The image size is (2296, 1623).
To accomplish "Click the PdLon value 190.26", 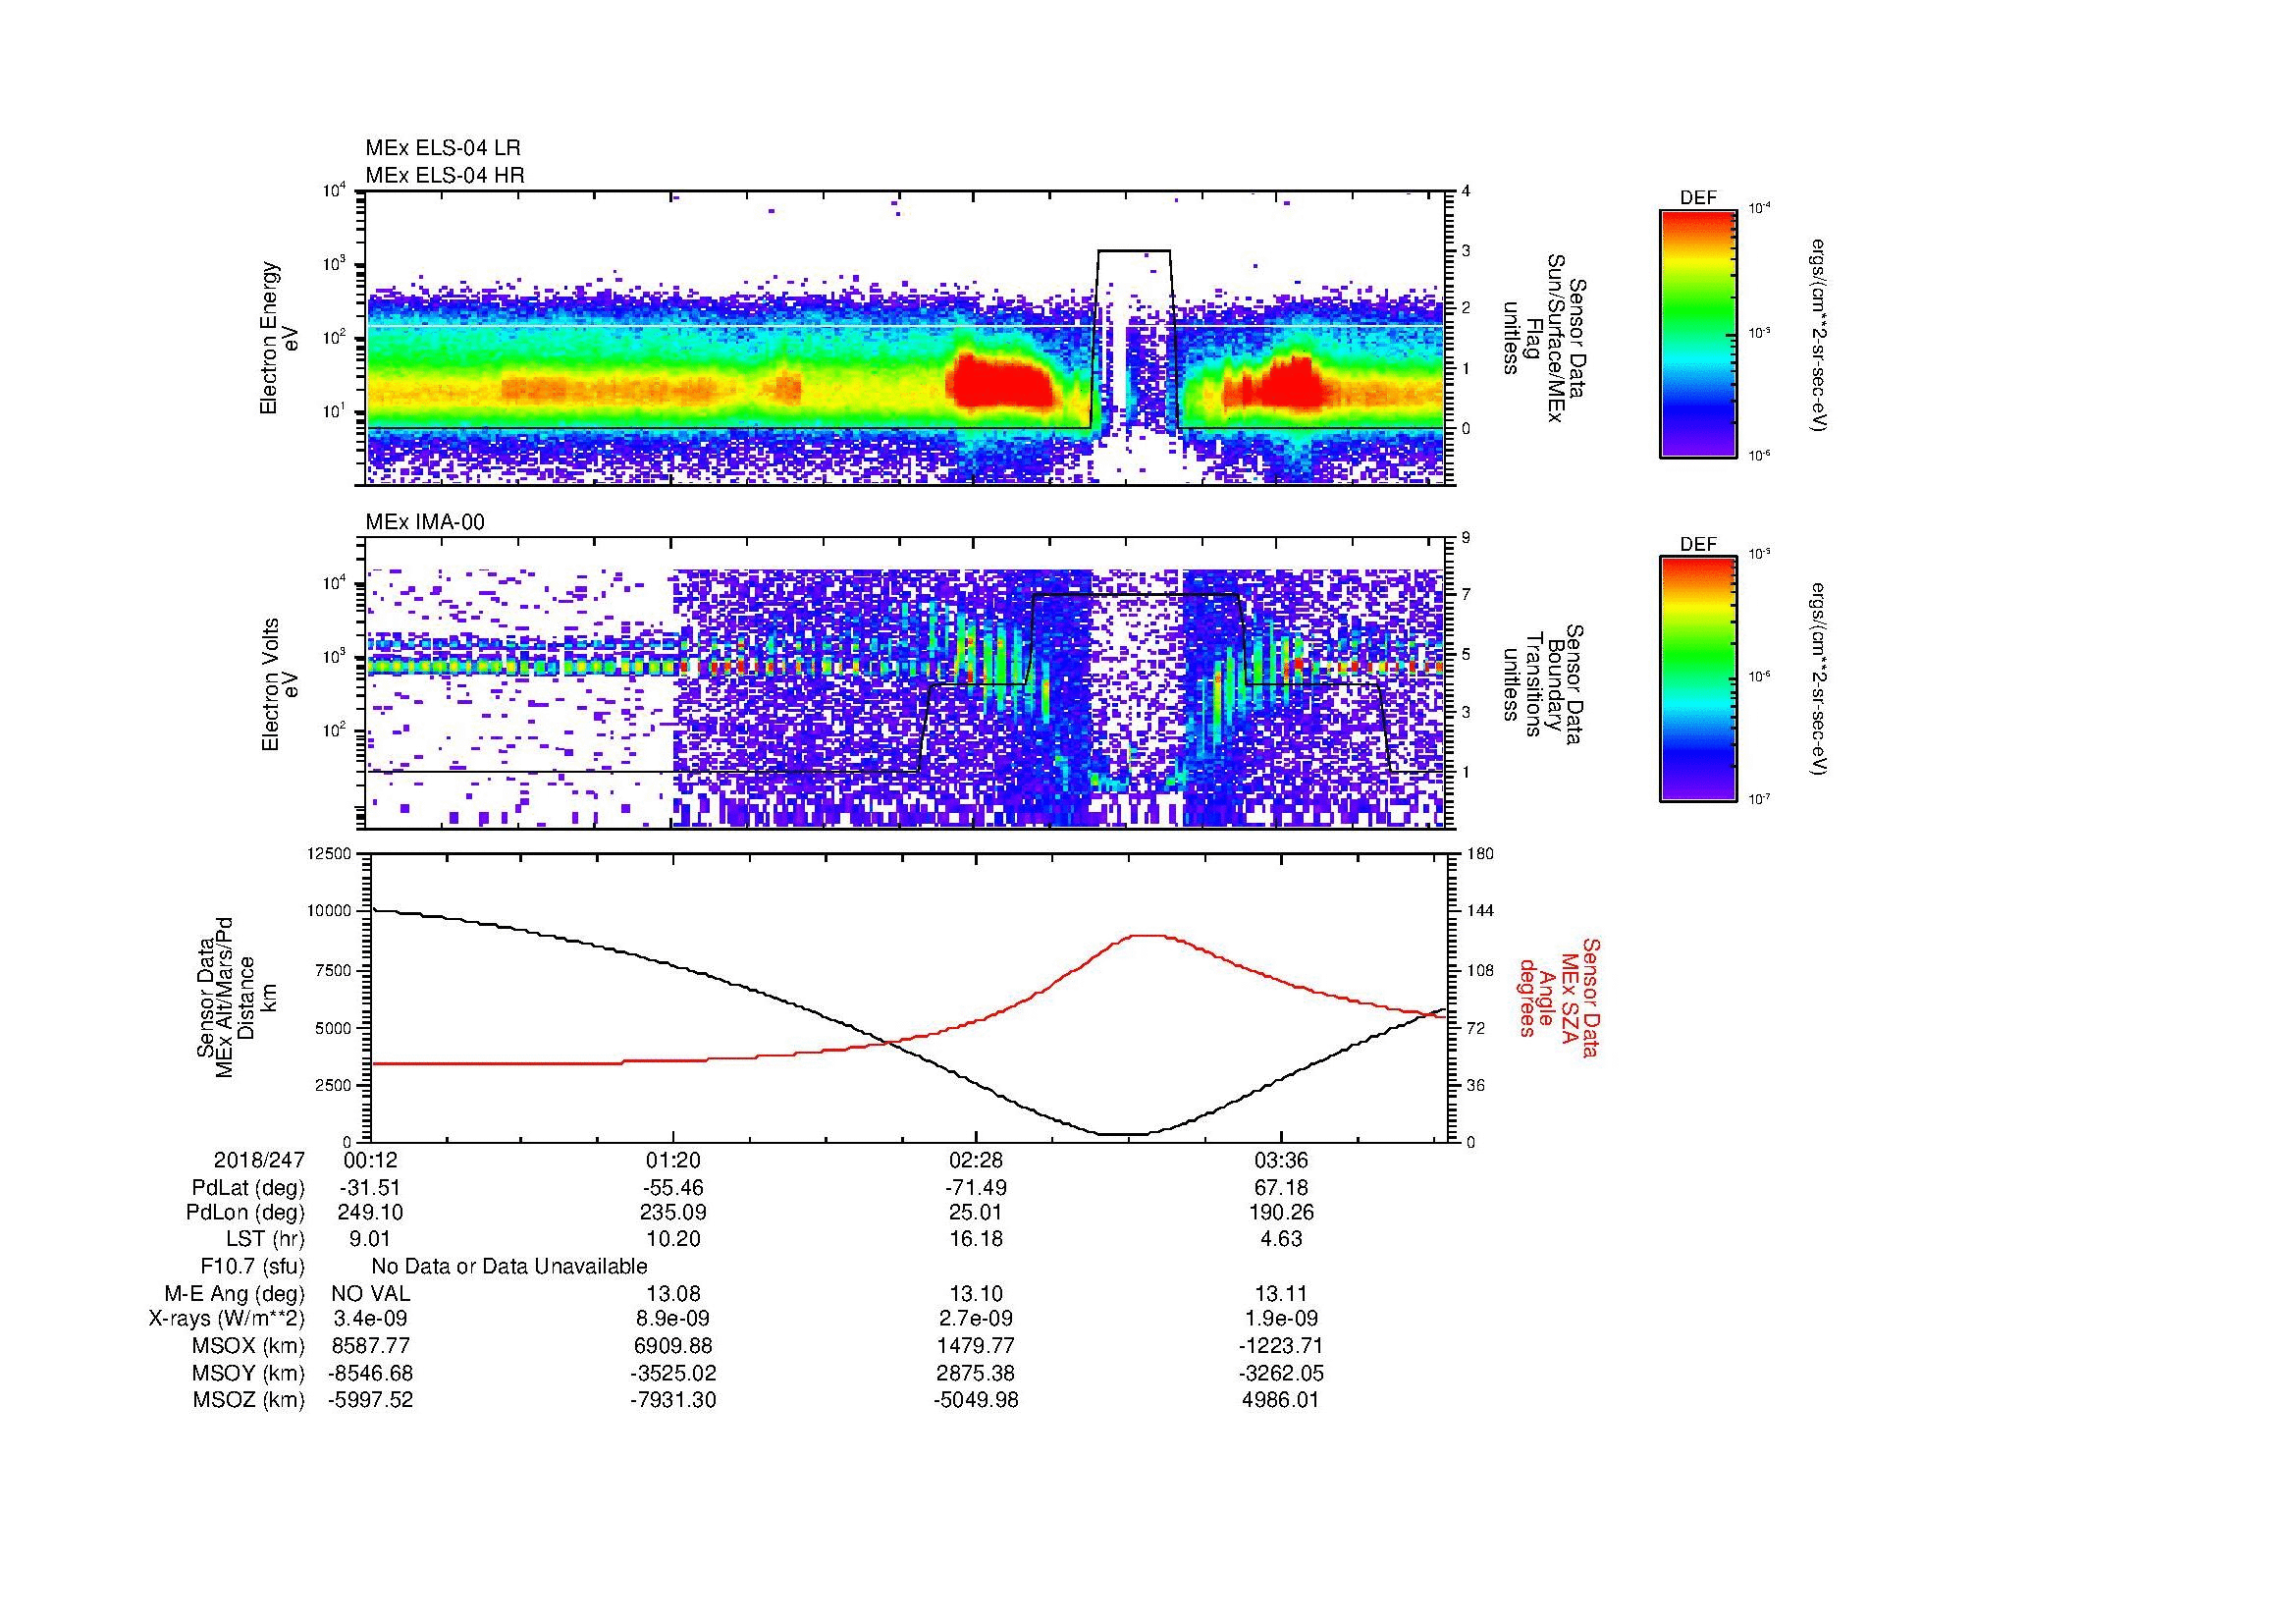I will pyautogui.click(x=1281, y=1212).
